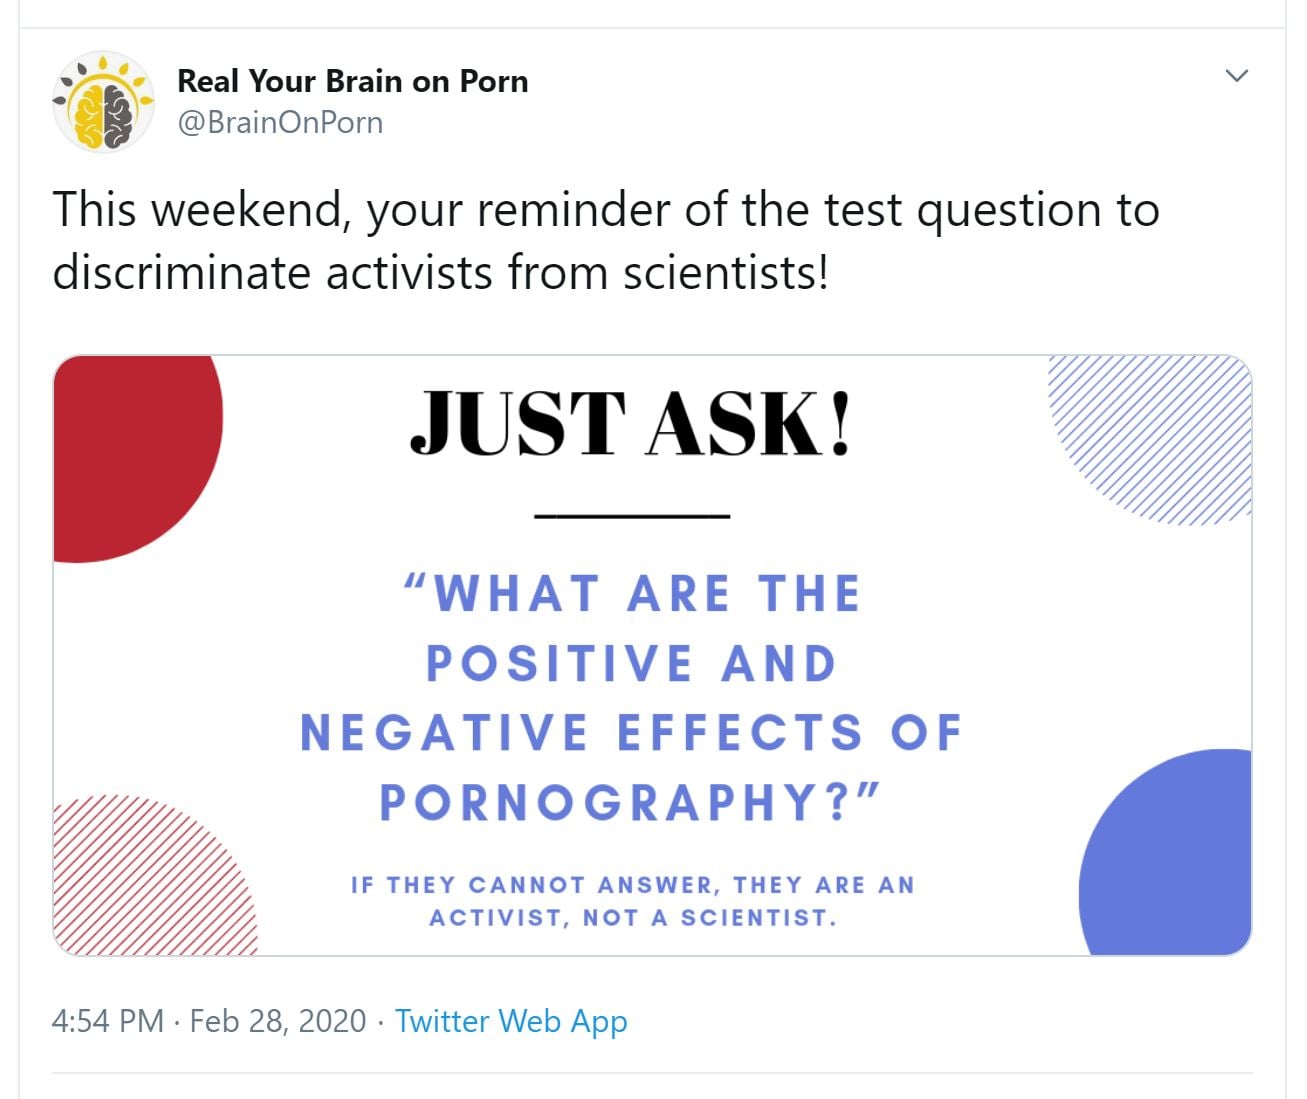Click the @BrainOnPorn handle
Image resolution: width=1307 pixels, height=1099 pixels.
[280, 122]
